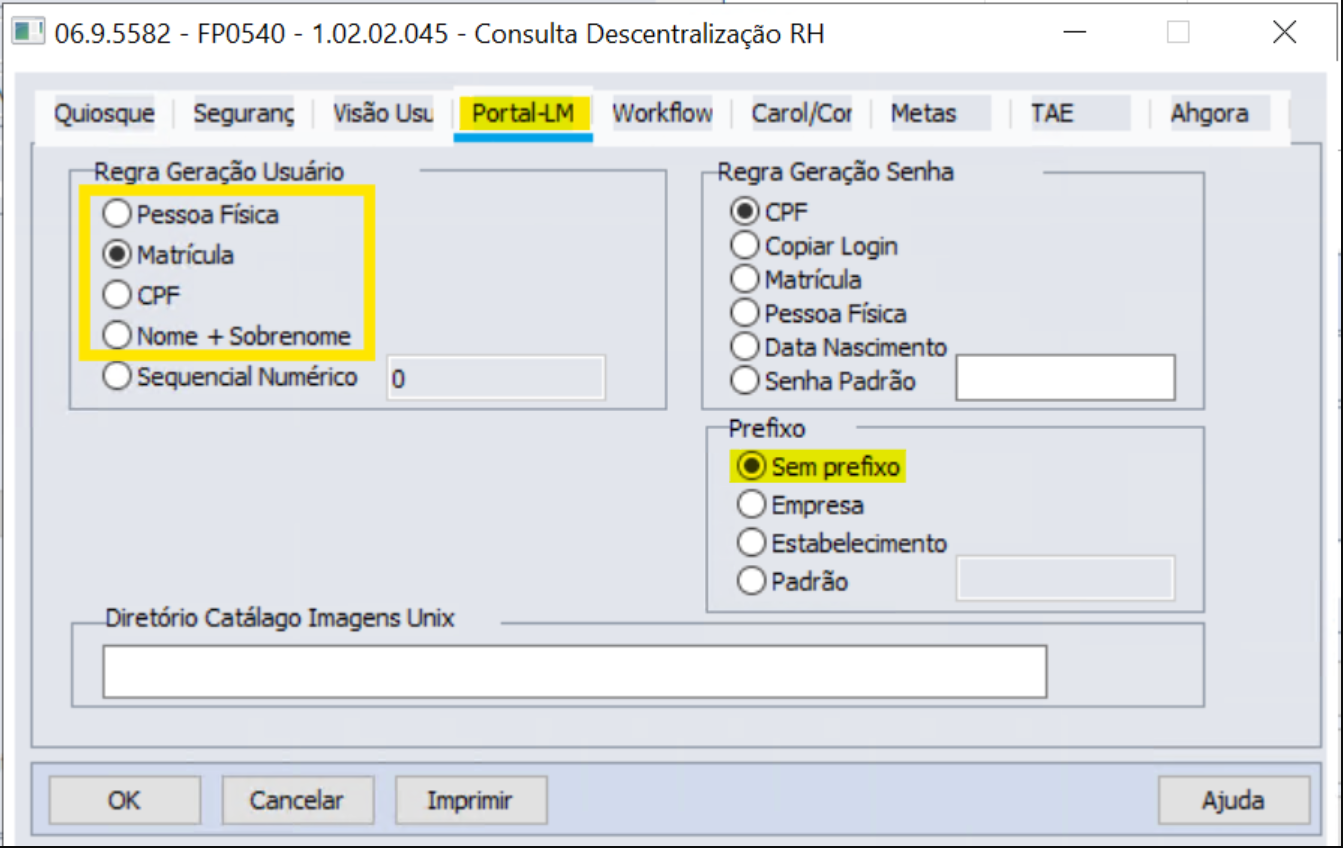Click the Padrão prefix text field

1066,579
